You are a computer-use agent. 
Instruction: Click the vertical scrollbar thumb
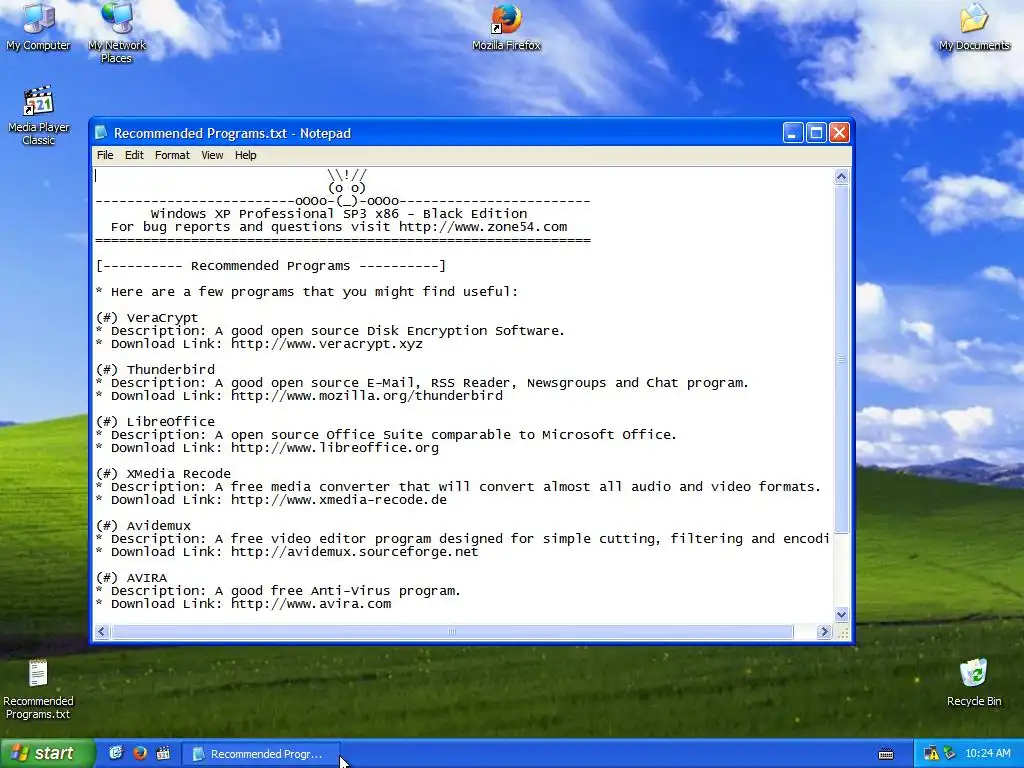[841, 359]
